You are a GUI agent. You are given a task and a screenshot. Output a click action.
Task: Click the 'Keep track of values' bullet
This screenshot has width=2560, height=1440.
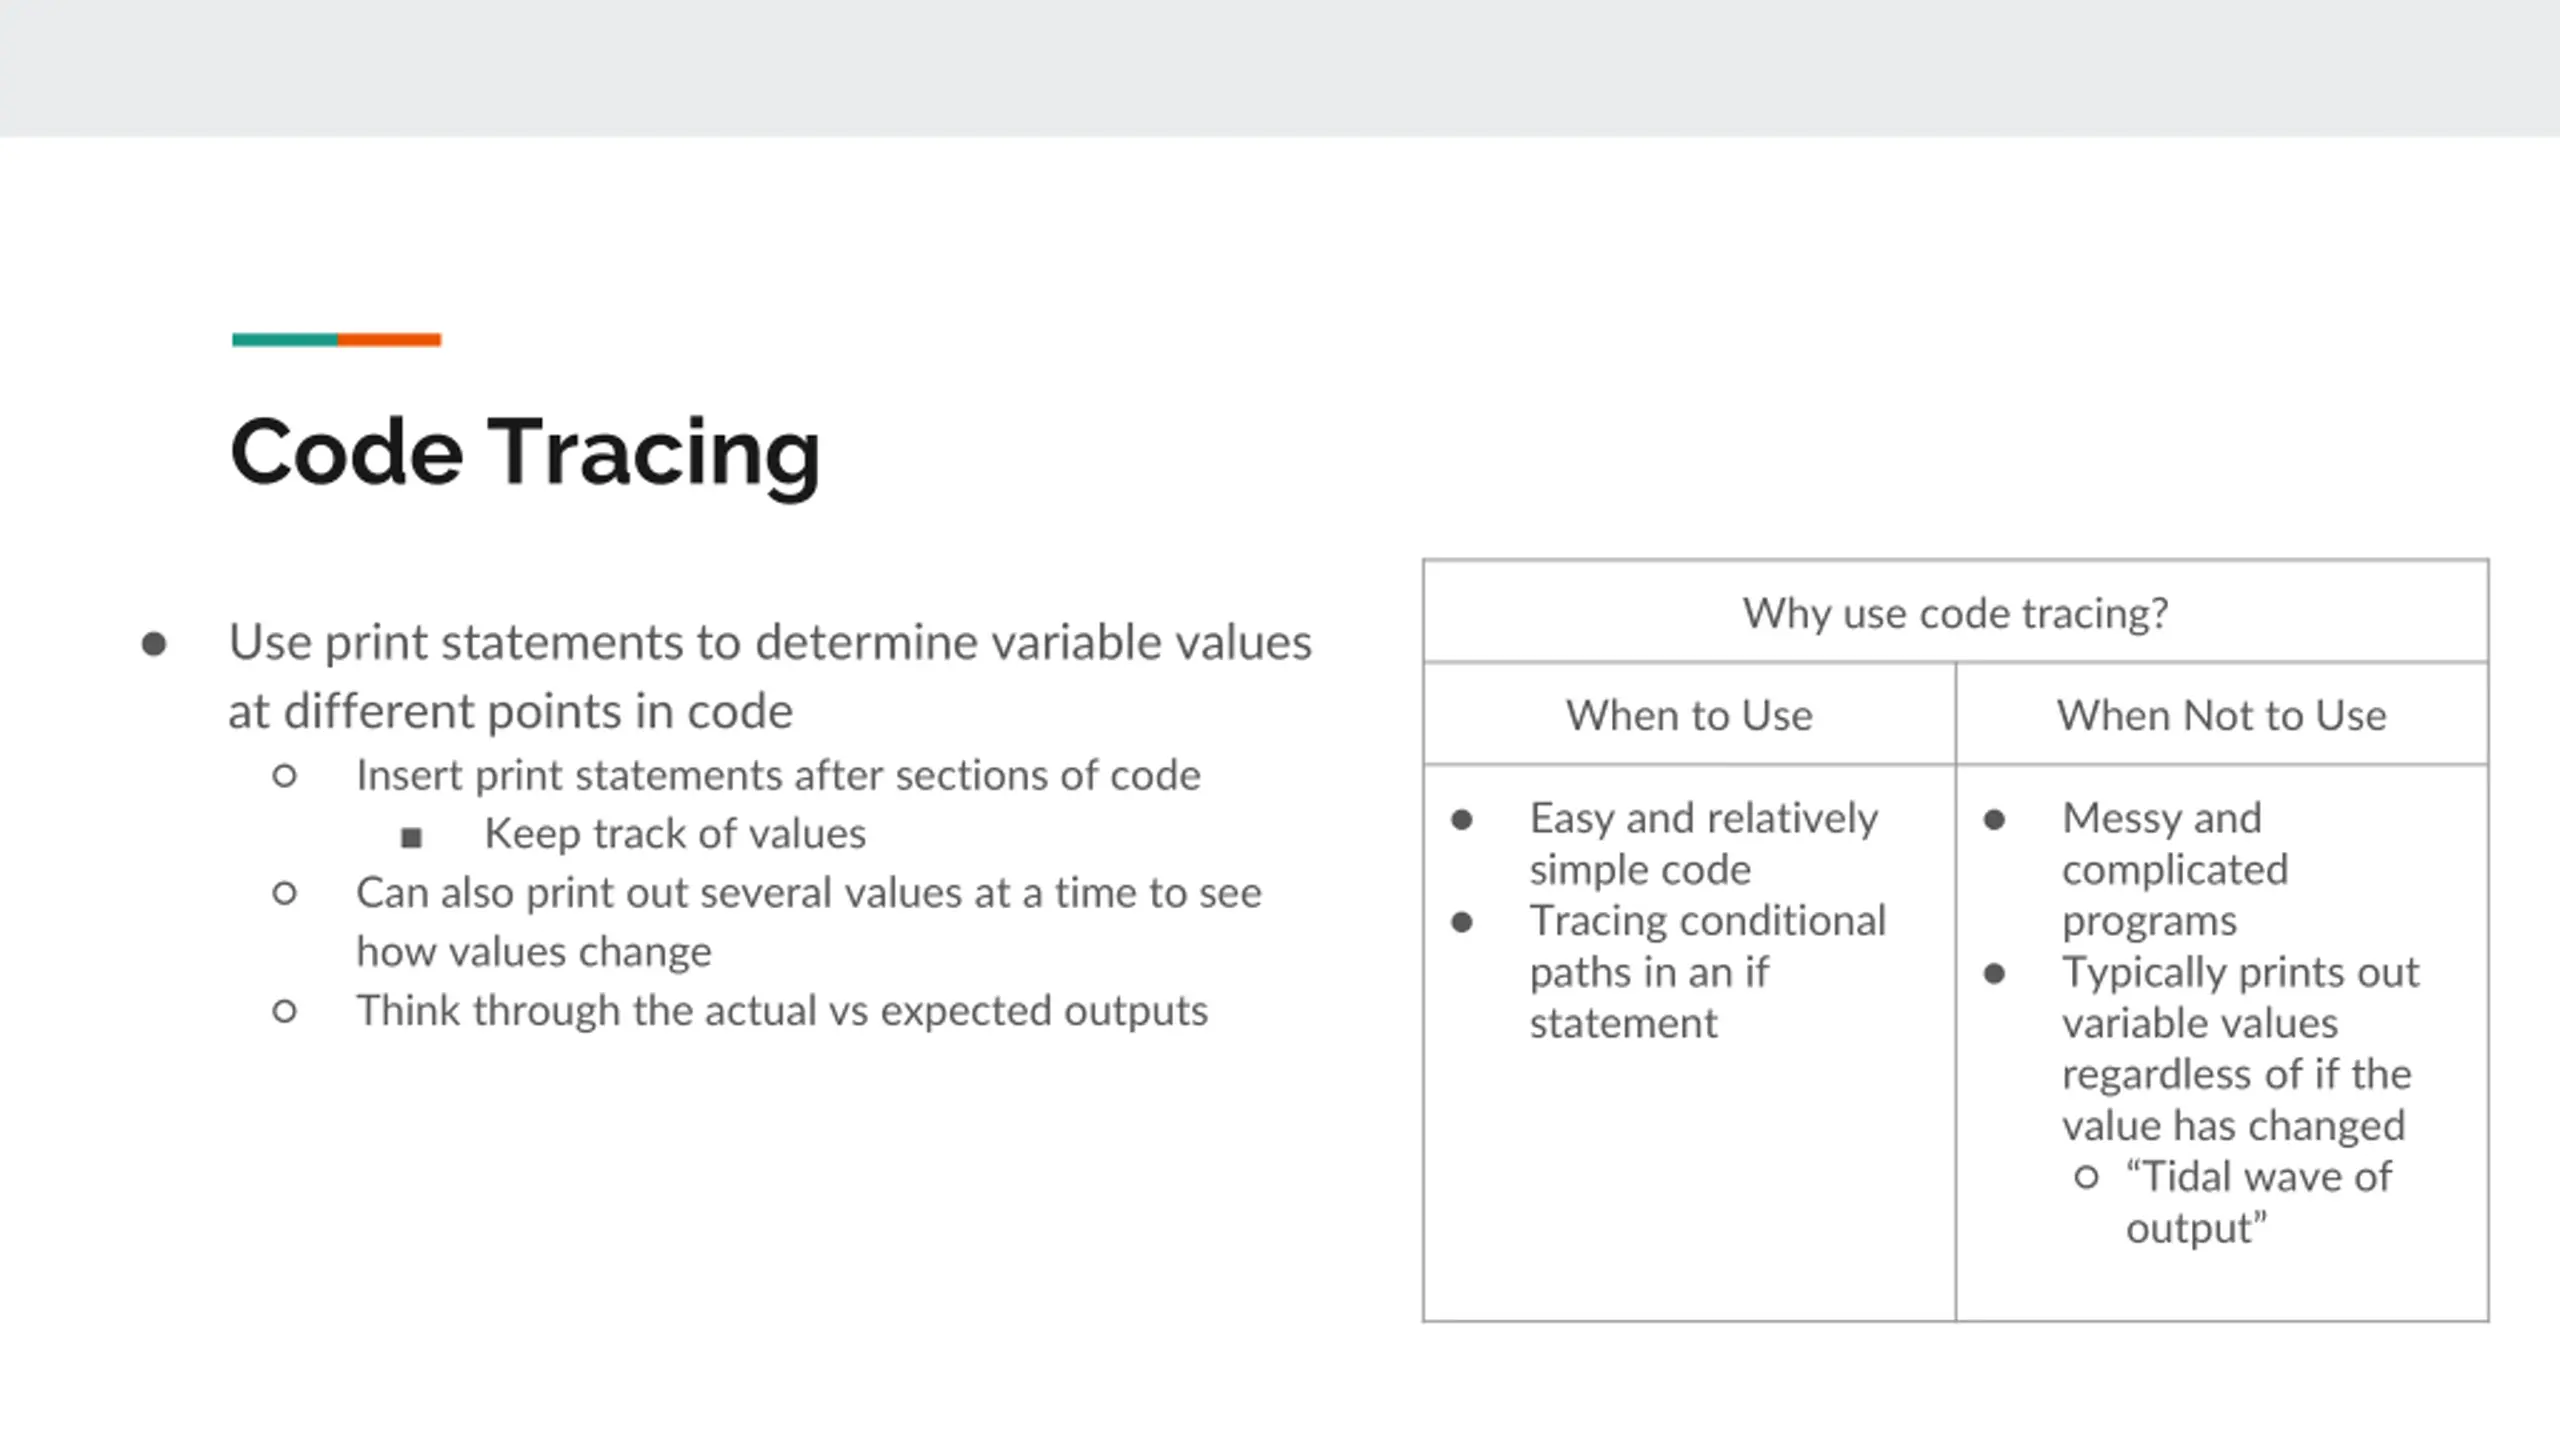[675, 833]
